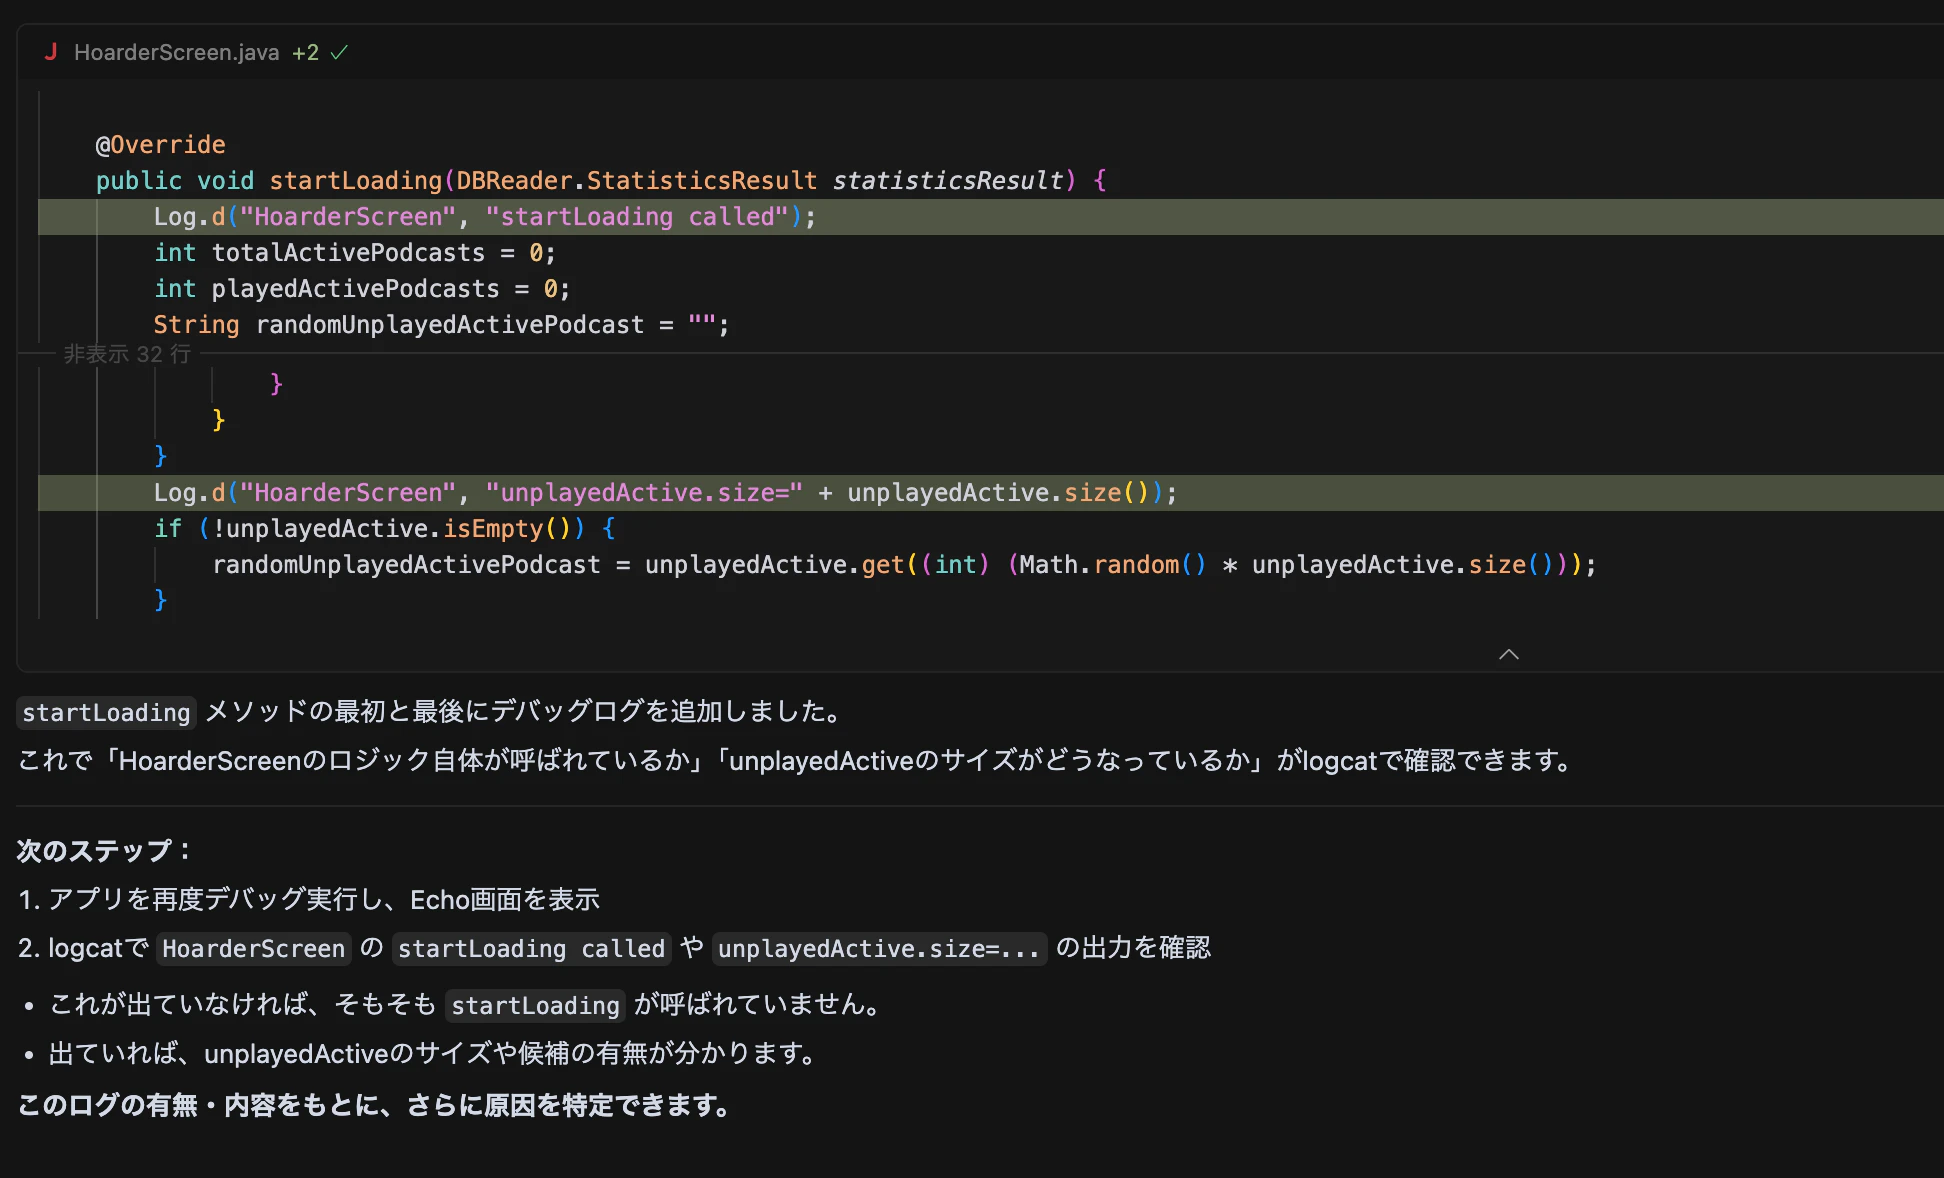Click the startLoading chip in the bullet list
Image resolution: width=1944 pixels, height=1178 pixels.
(x=535, y=1005)
